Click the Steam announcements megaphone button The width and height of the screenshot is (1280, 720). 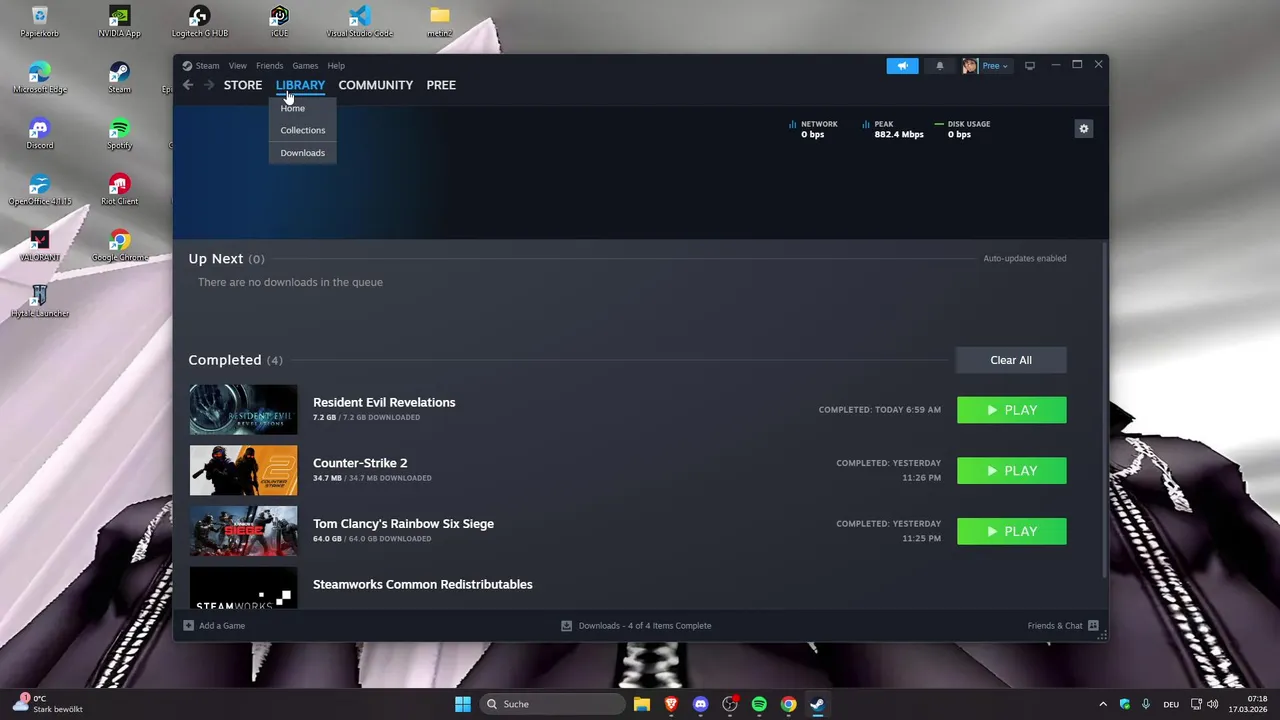point(902,66)
